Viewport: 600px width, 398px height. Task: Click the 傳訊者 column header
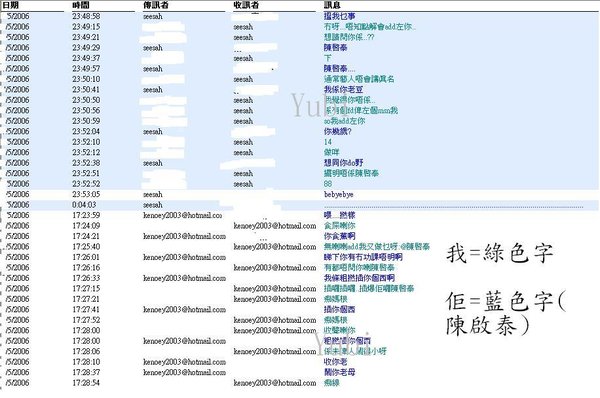coord(155,5)
